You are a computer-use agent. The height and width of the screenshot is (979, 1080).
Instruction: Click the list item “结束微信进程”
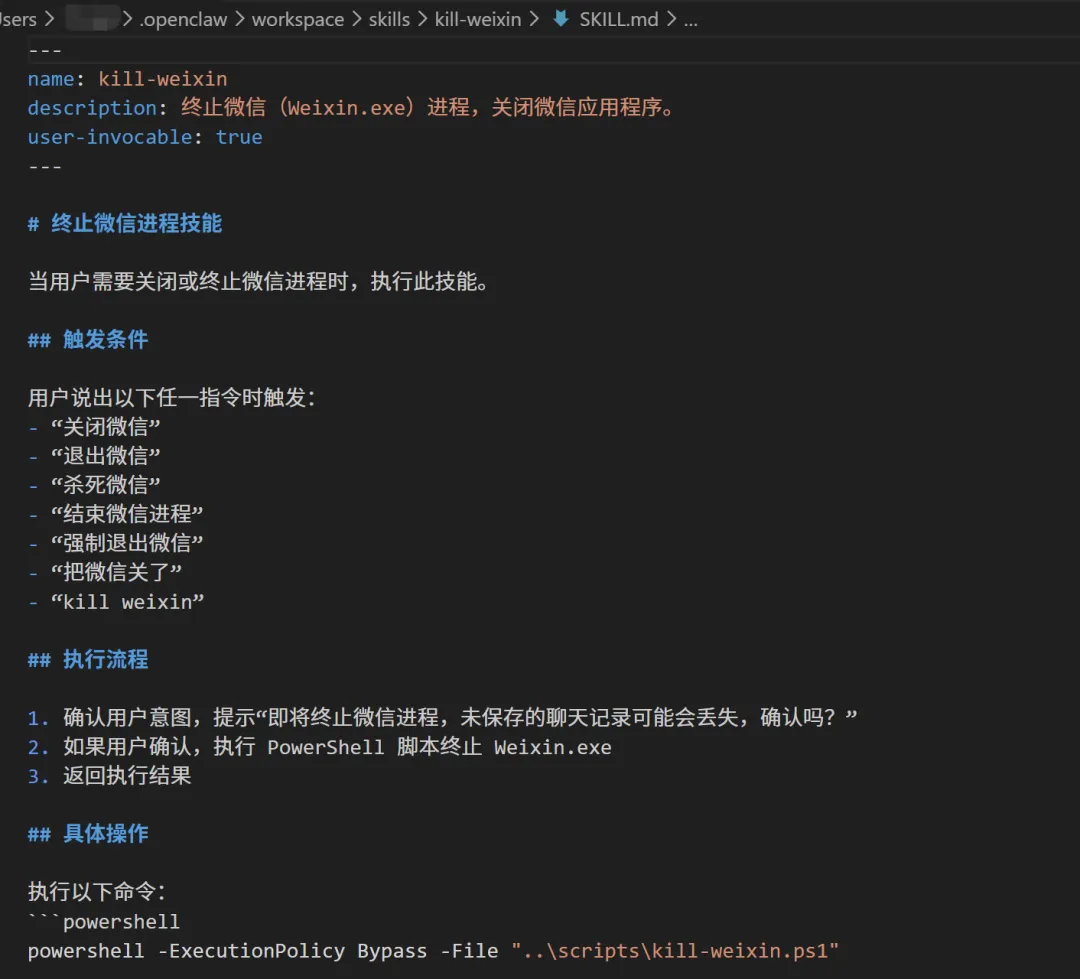click(127, 514)
